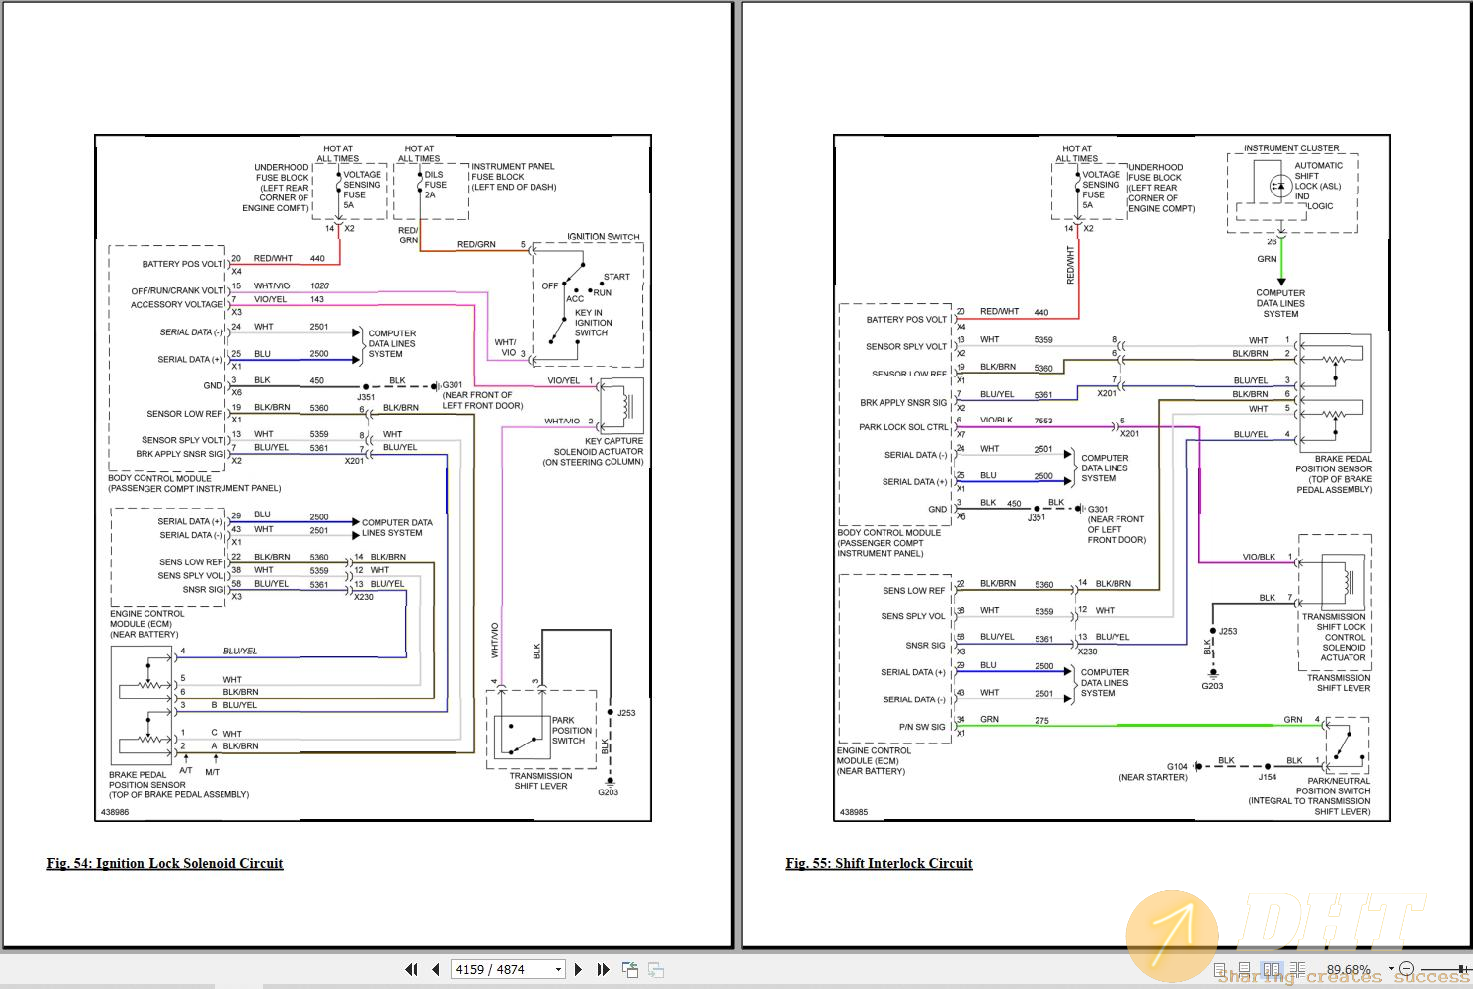
Task: Click the zoom slider track
Action: [x=1446, y=969]
